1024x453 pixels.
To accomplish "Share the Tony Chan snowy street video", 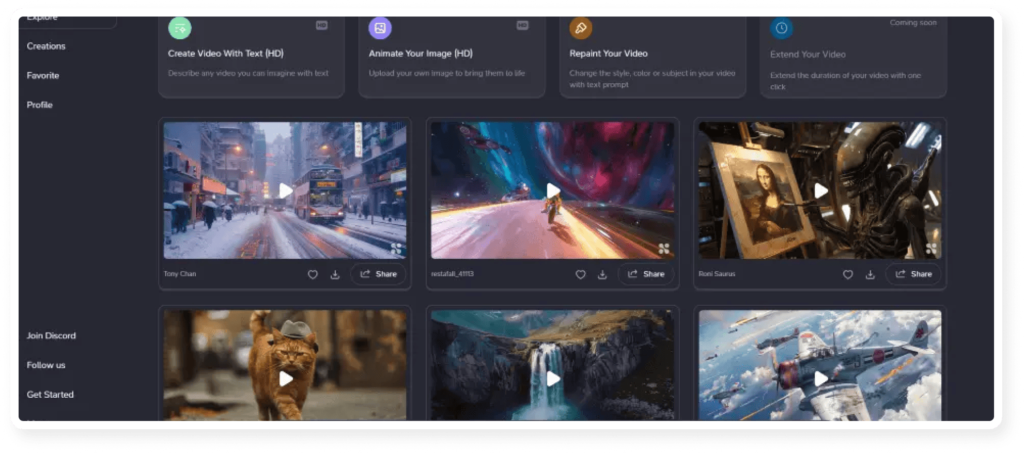I will point(378,274).
